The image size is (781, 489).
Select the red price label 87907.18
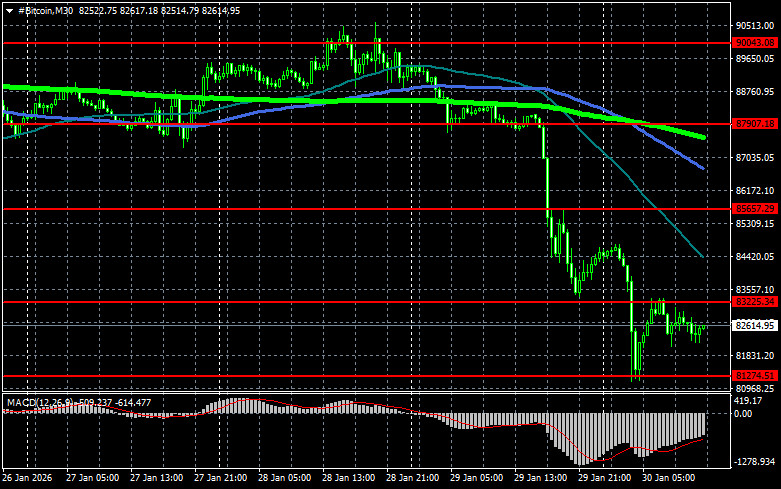pos(755,123)
